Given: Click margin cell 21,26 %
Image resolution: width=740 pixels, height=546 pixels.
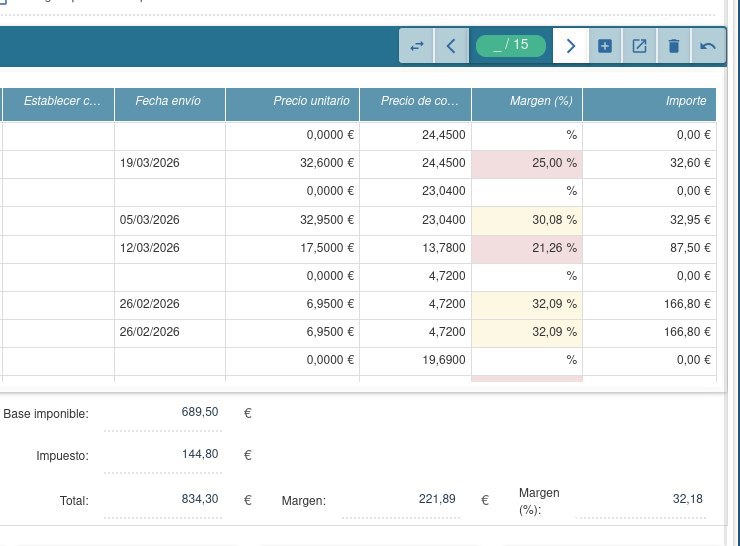Looking at the screenshot, I should (x=527, y=248).
